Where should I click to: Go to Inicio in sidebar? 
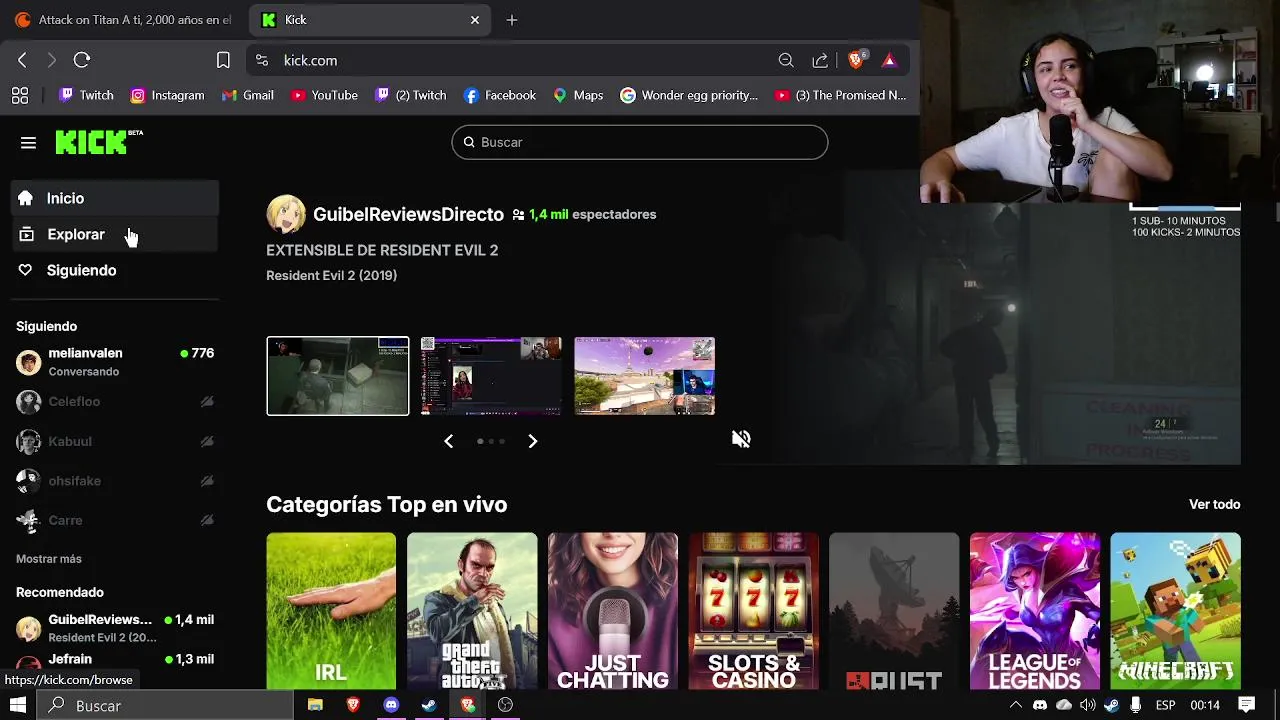pyautogui.click(x=115, y=198)
